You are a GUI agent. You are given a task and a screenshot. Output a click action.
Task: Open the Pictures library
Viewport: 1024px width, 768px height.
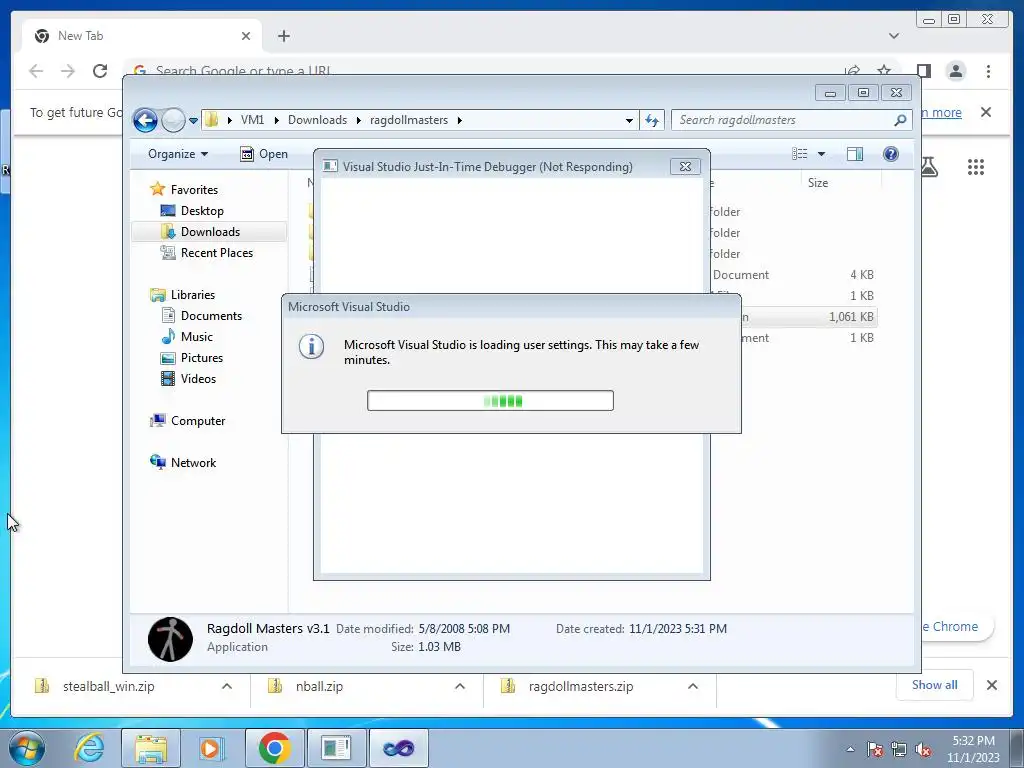(x=202, y=358)
